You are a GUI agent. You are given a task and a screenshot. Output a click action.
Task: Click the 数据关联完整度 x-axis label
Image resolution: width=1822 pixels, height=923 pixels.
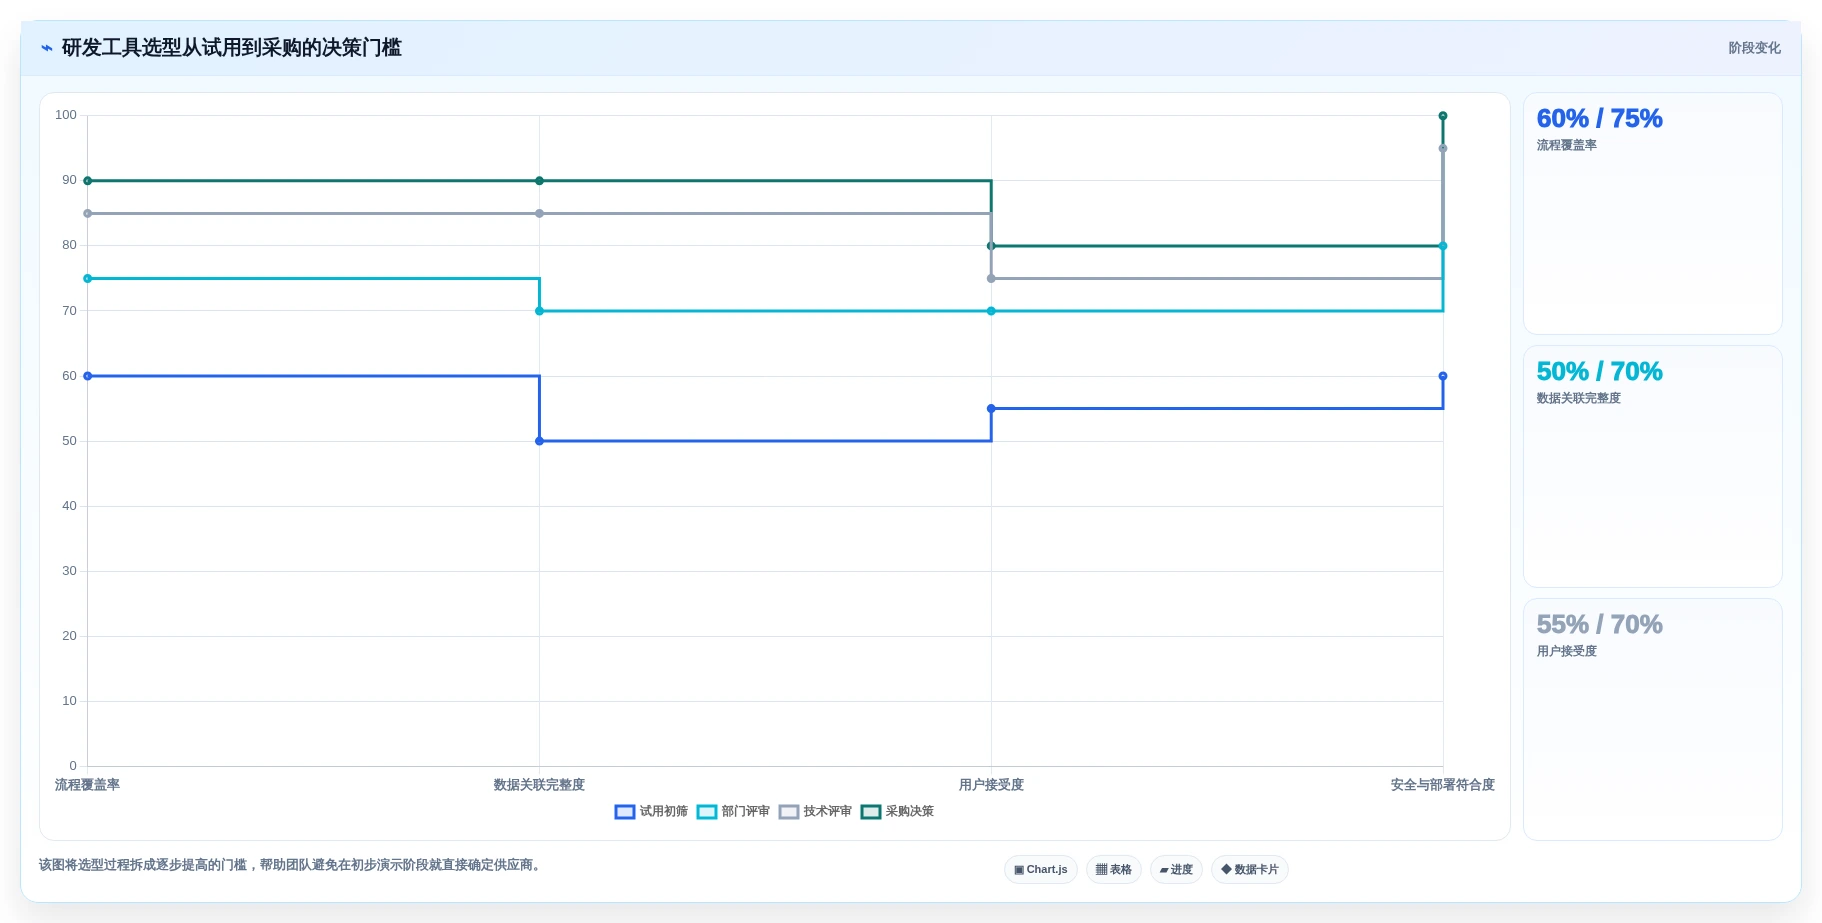click(539, 785)
